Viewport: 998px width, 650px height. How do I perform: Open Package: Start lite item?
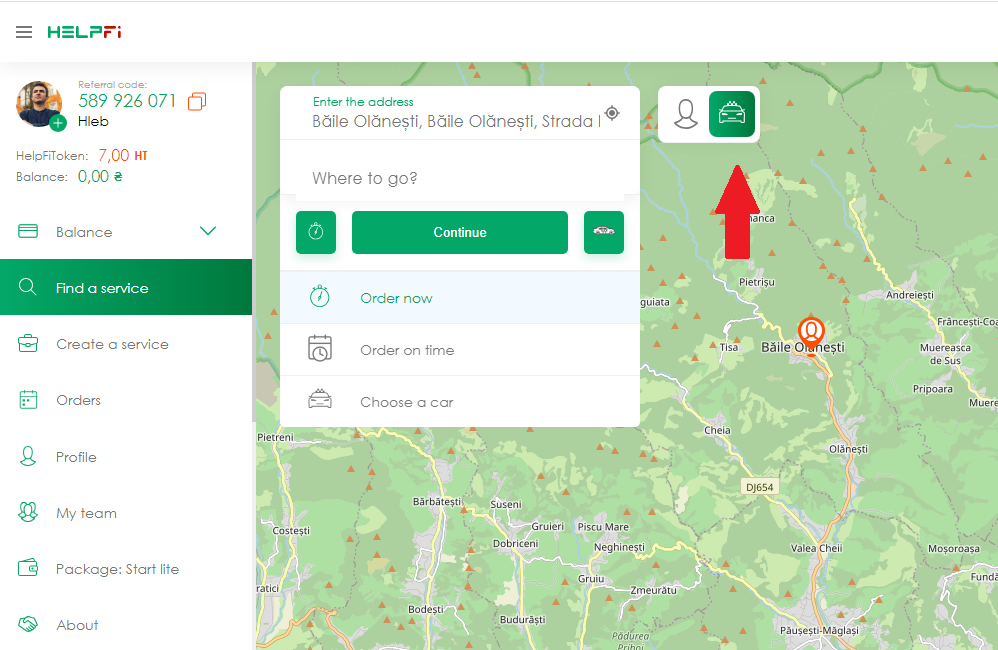[117, 569]
